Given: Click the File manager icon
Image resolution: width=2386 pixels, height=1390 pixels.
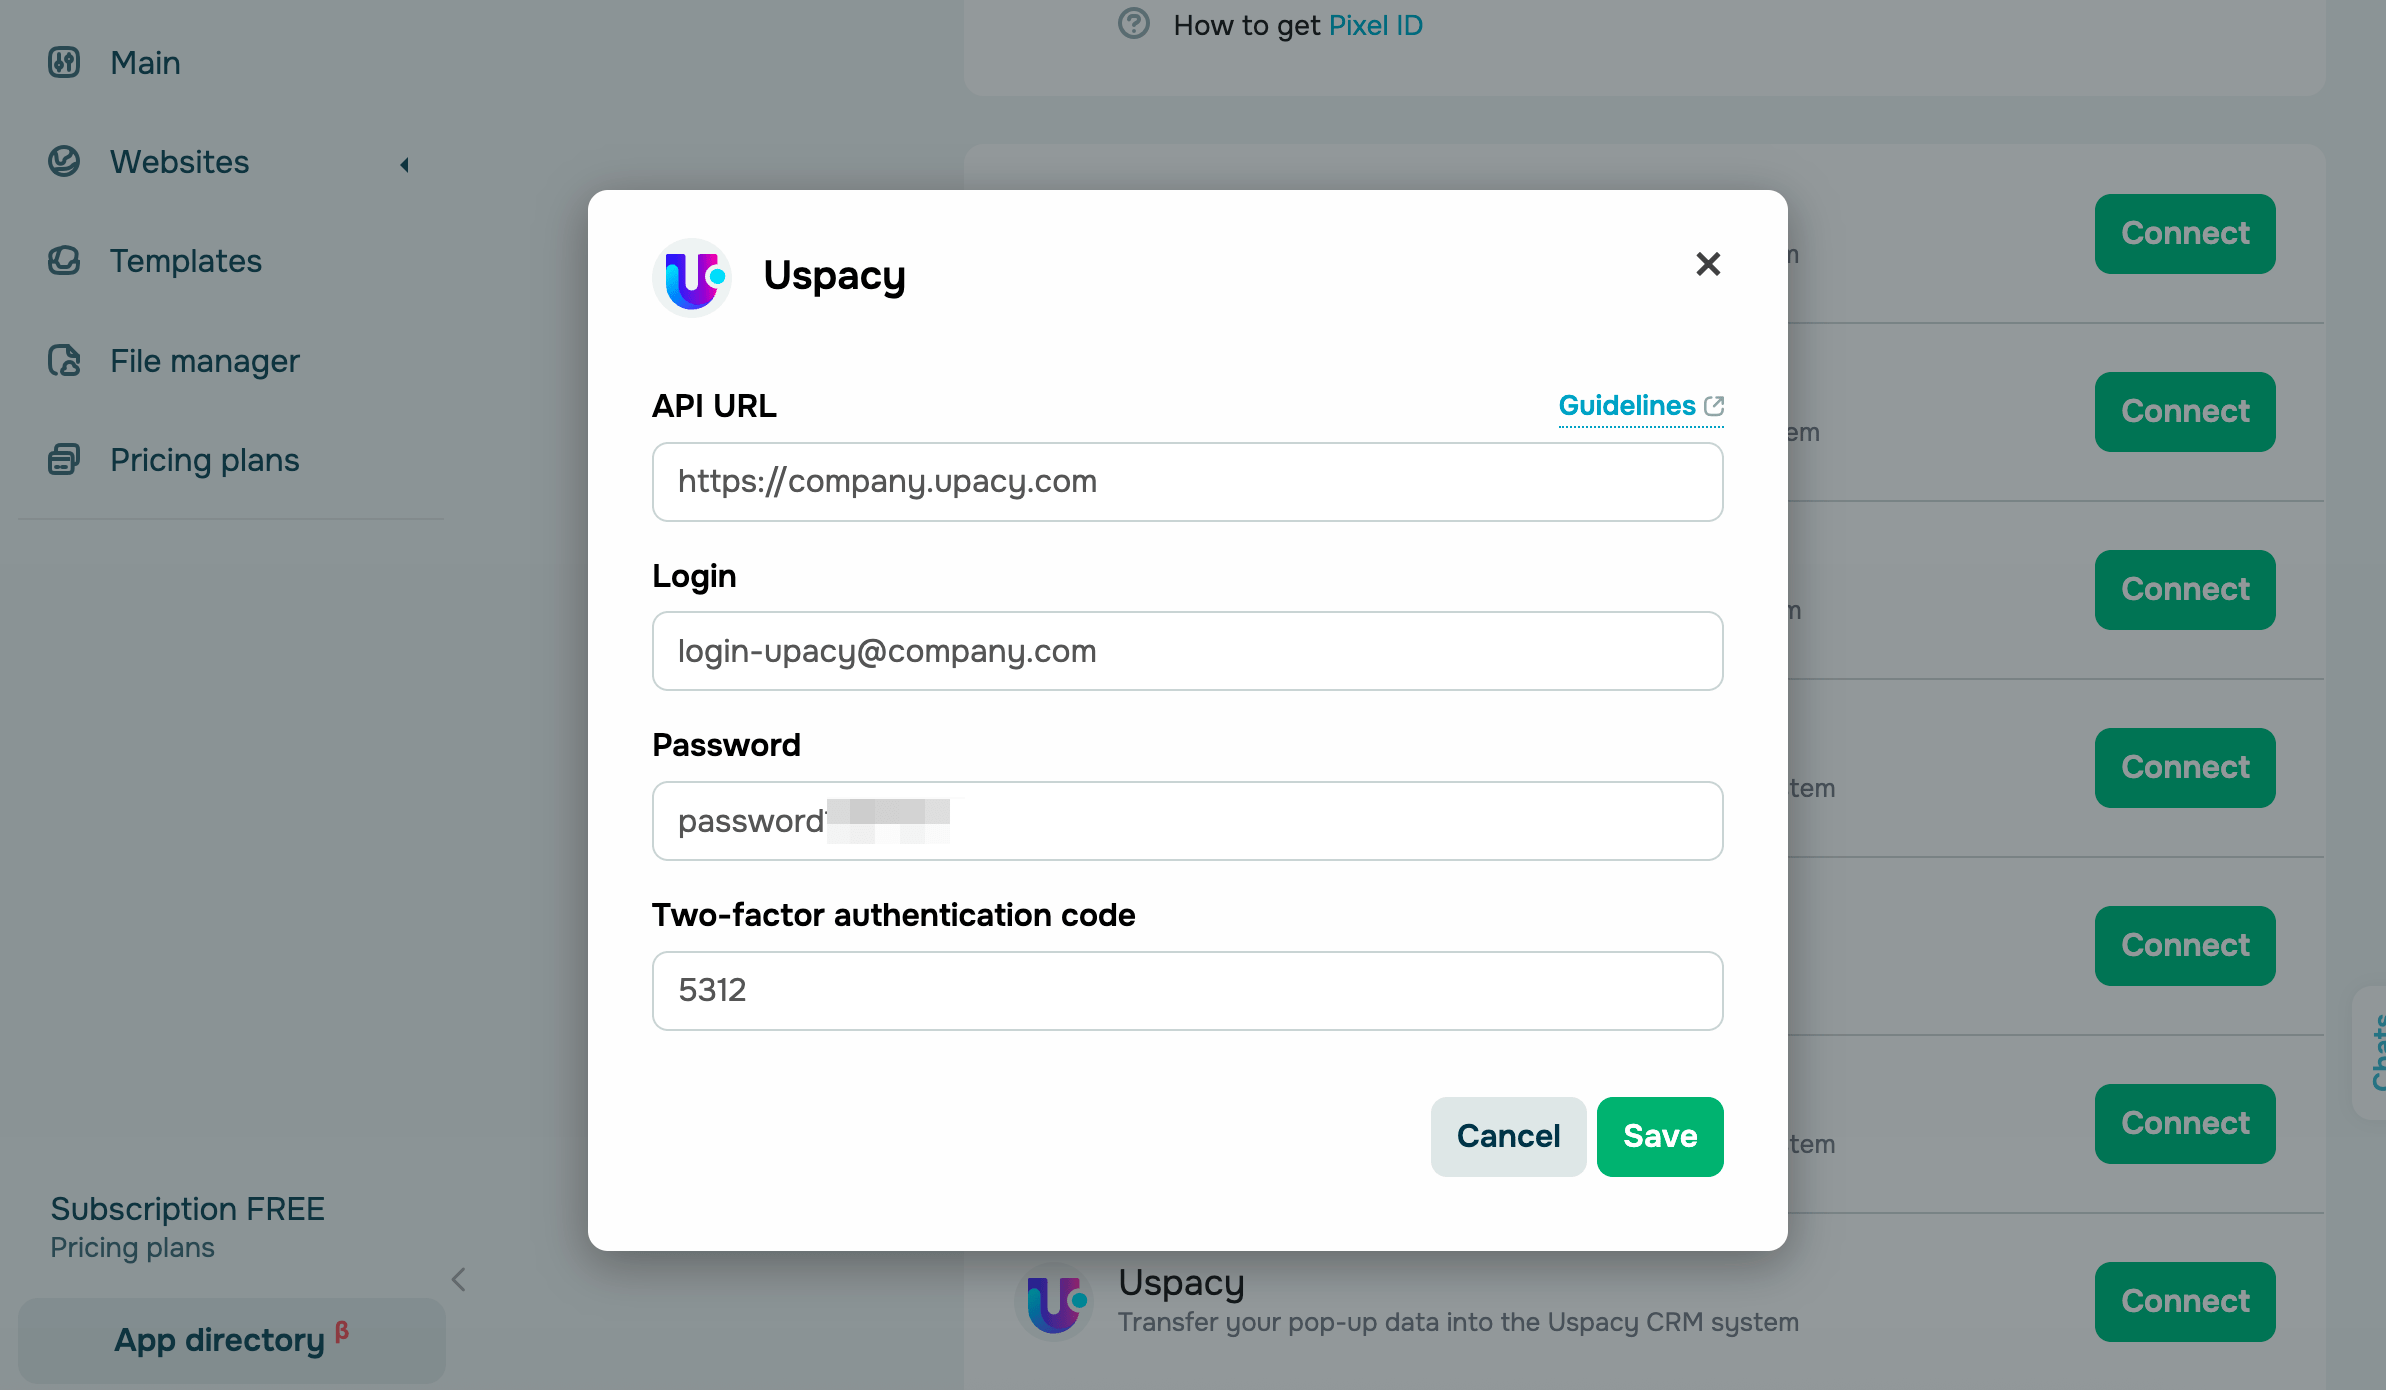Looking at the screenshot, I should pyautogui.click(x=64, y=360).
